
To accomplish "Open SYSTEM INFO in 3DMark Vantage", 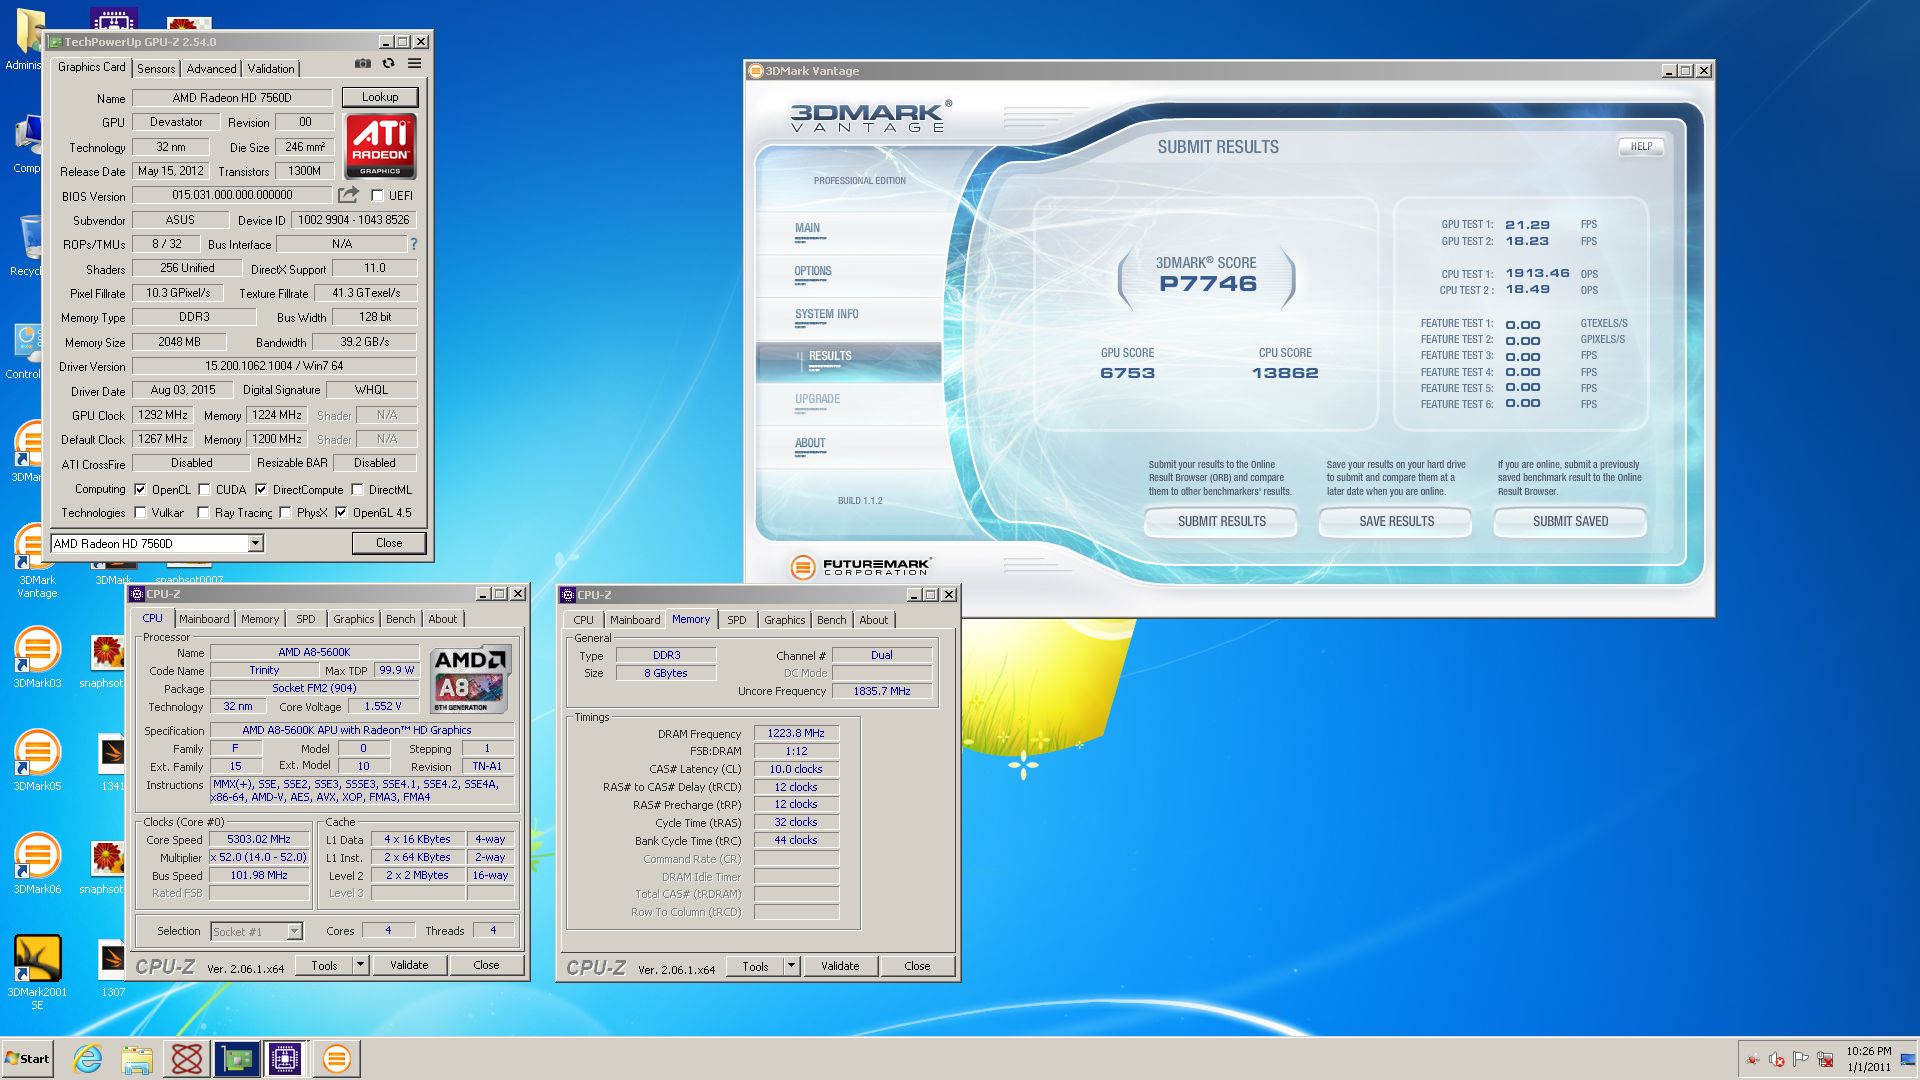I will click(x=827, y=314).
